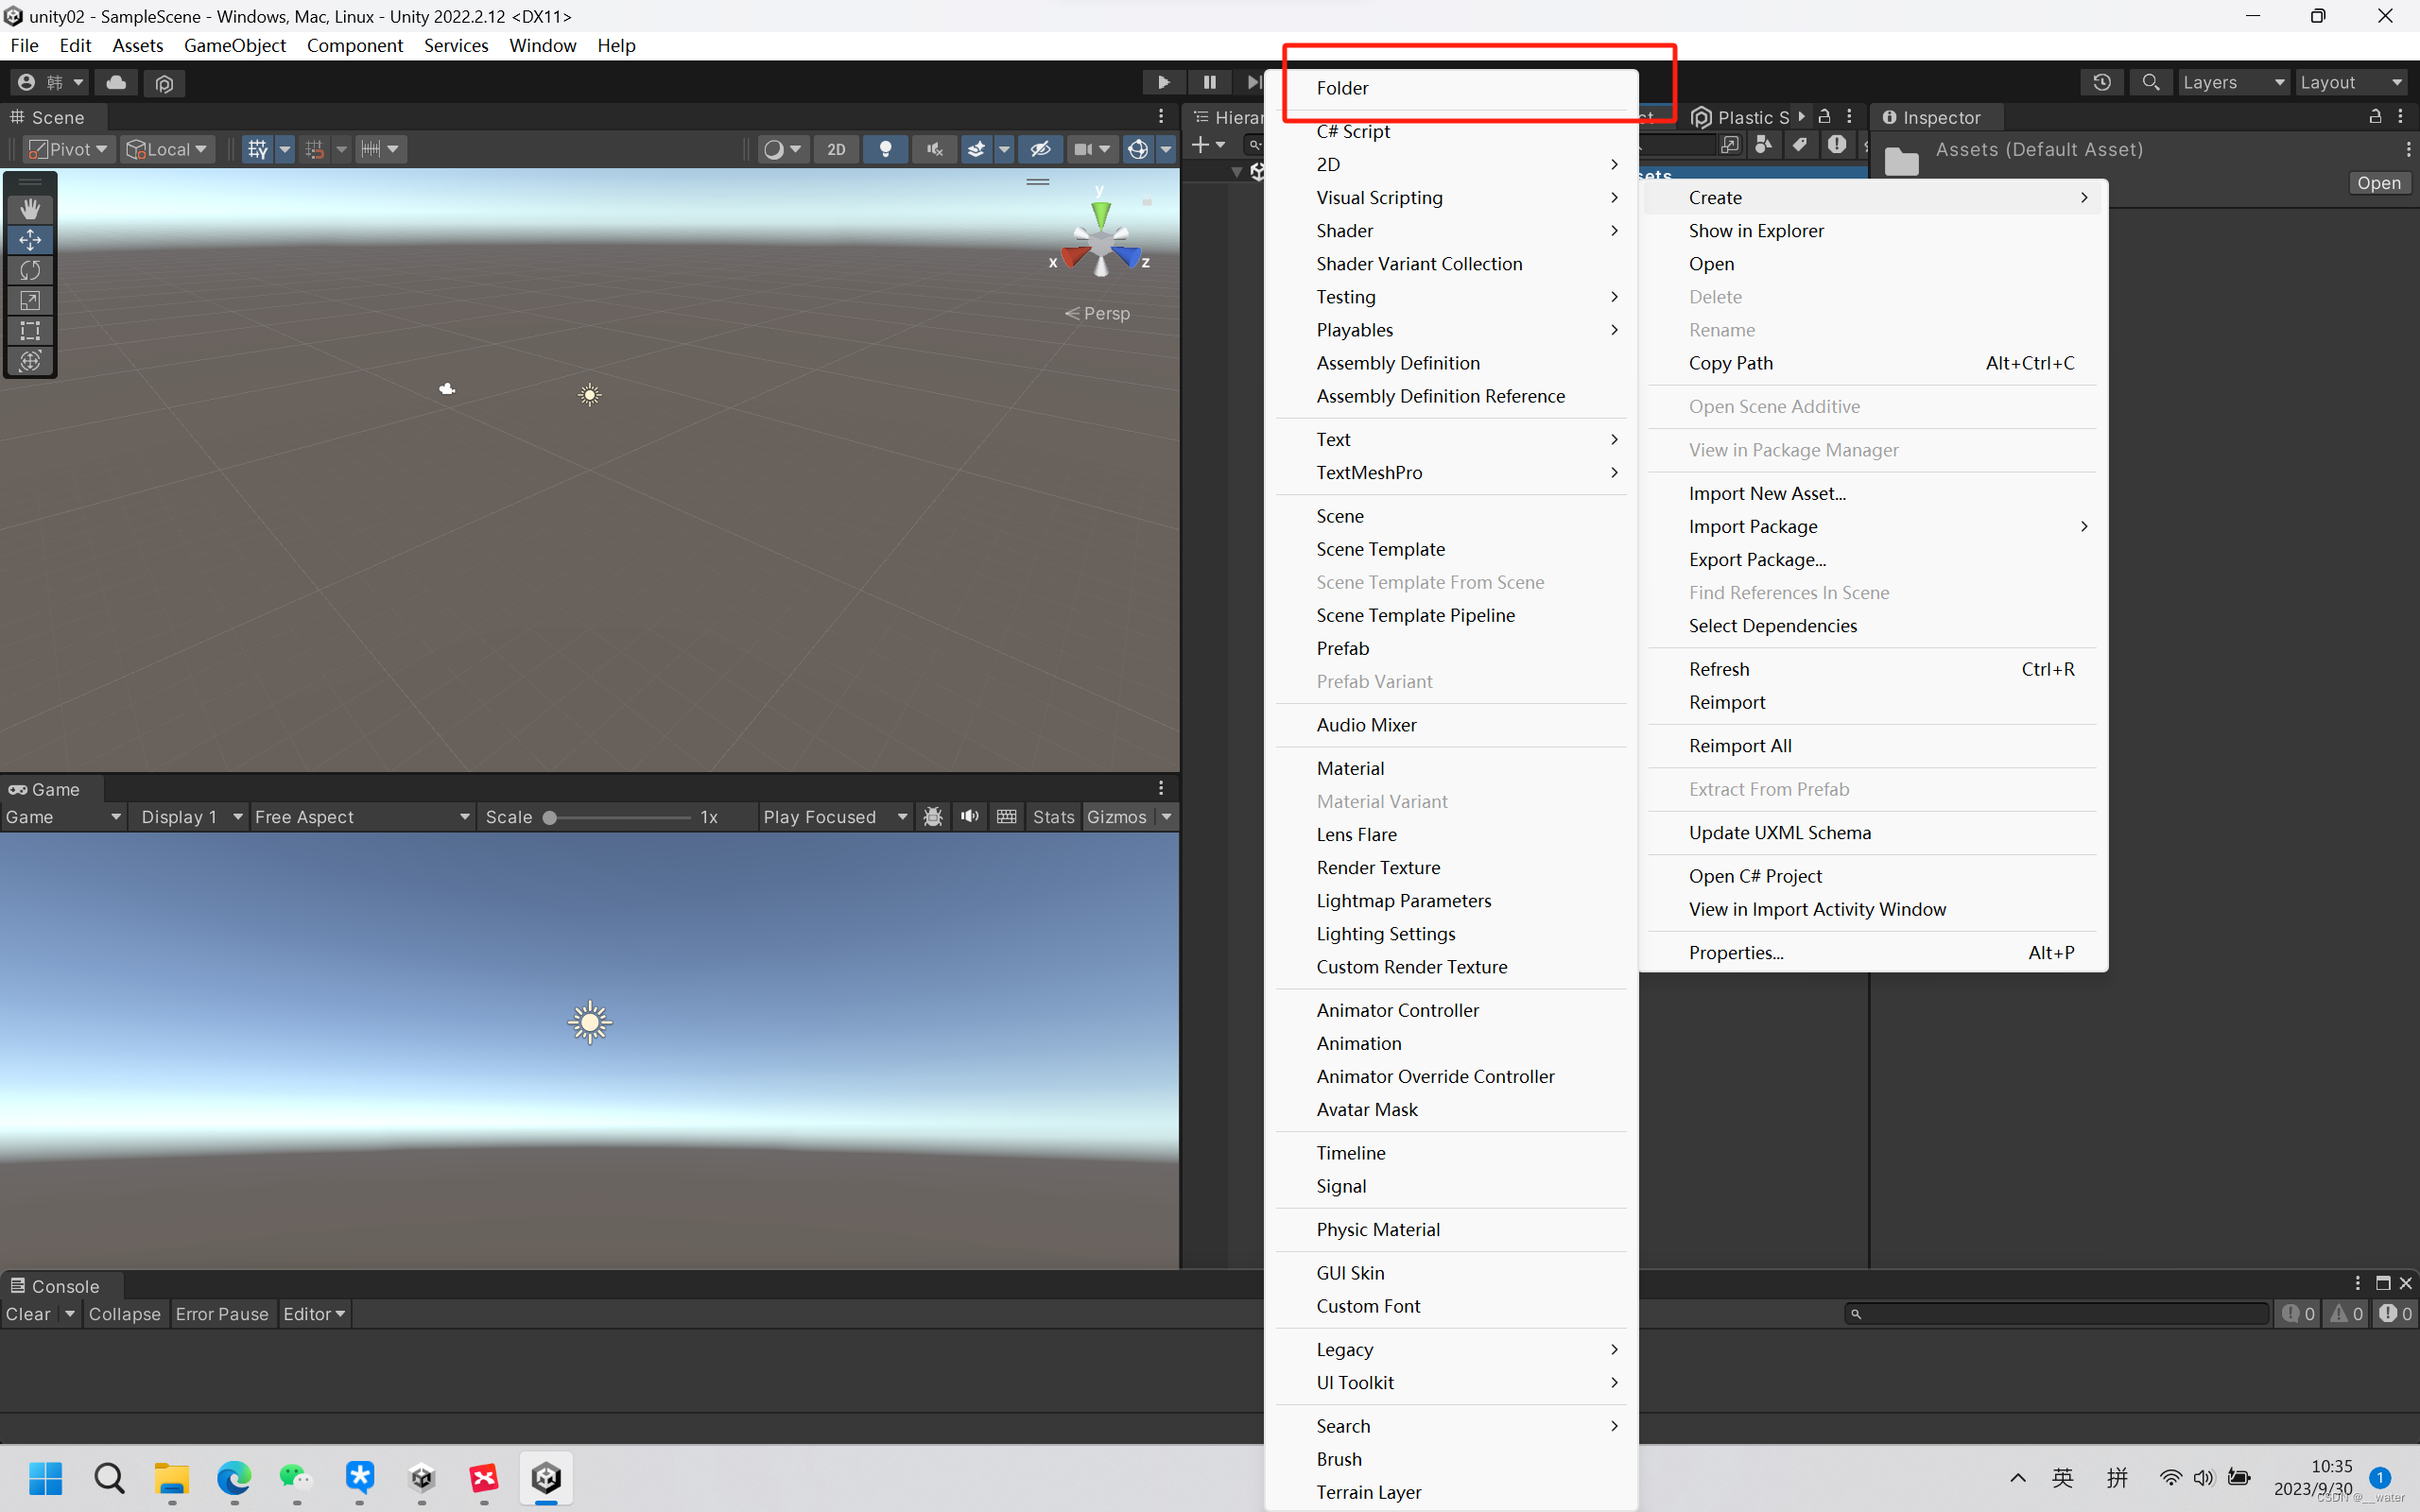Select the Rect transform tool
This screenshot has width=2420, height=1512.
click(x=30, y=331)
